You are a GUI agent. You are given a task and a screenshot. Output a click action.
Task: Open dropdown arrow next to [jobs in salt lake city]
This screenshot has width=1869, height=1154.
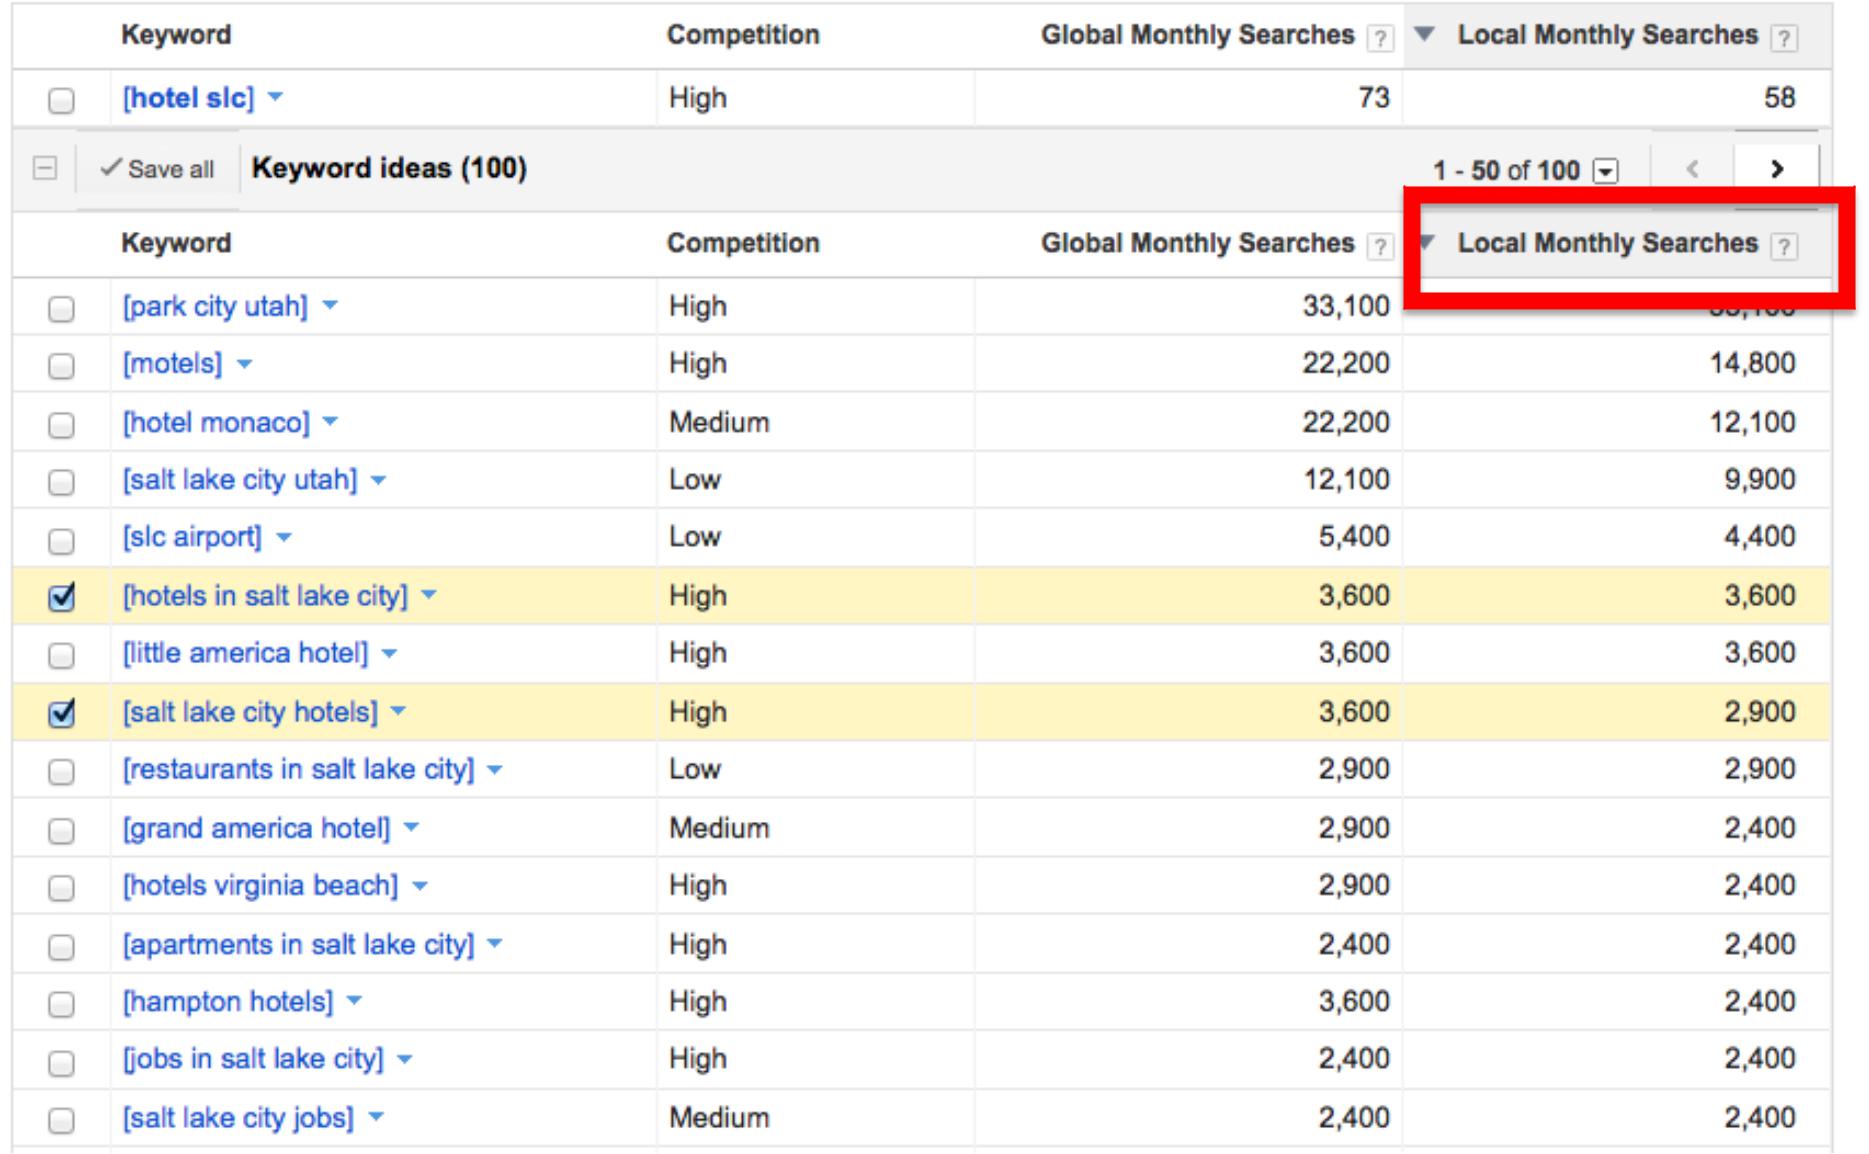tap(404, 1059)
